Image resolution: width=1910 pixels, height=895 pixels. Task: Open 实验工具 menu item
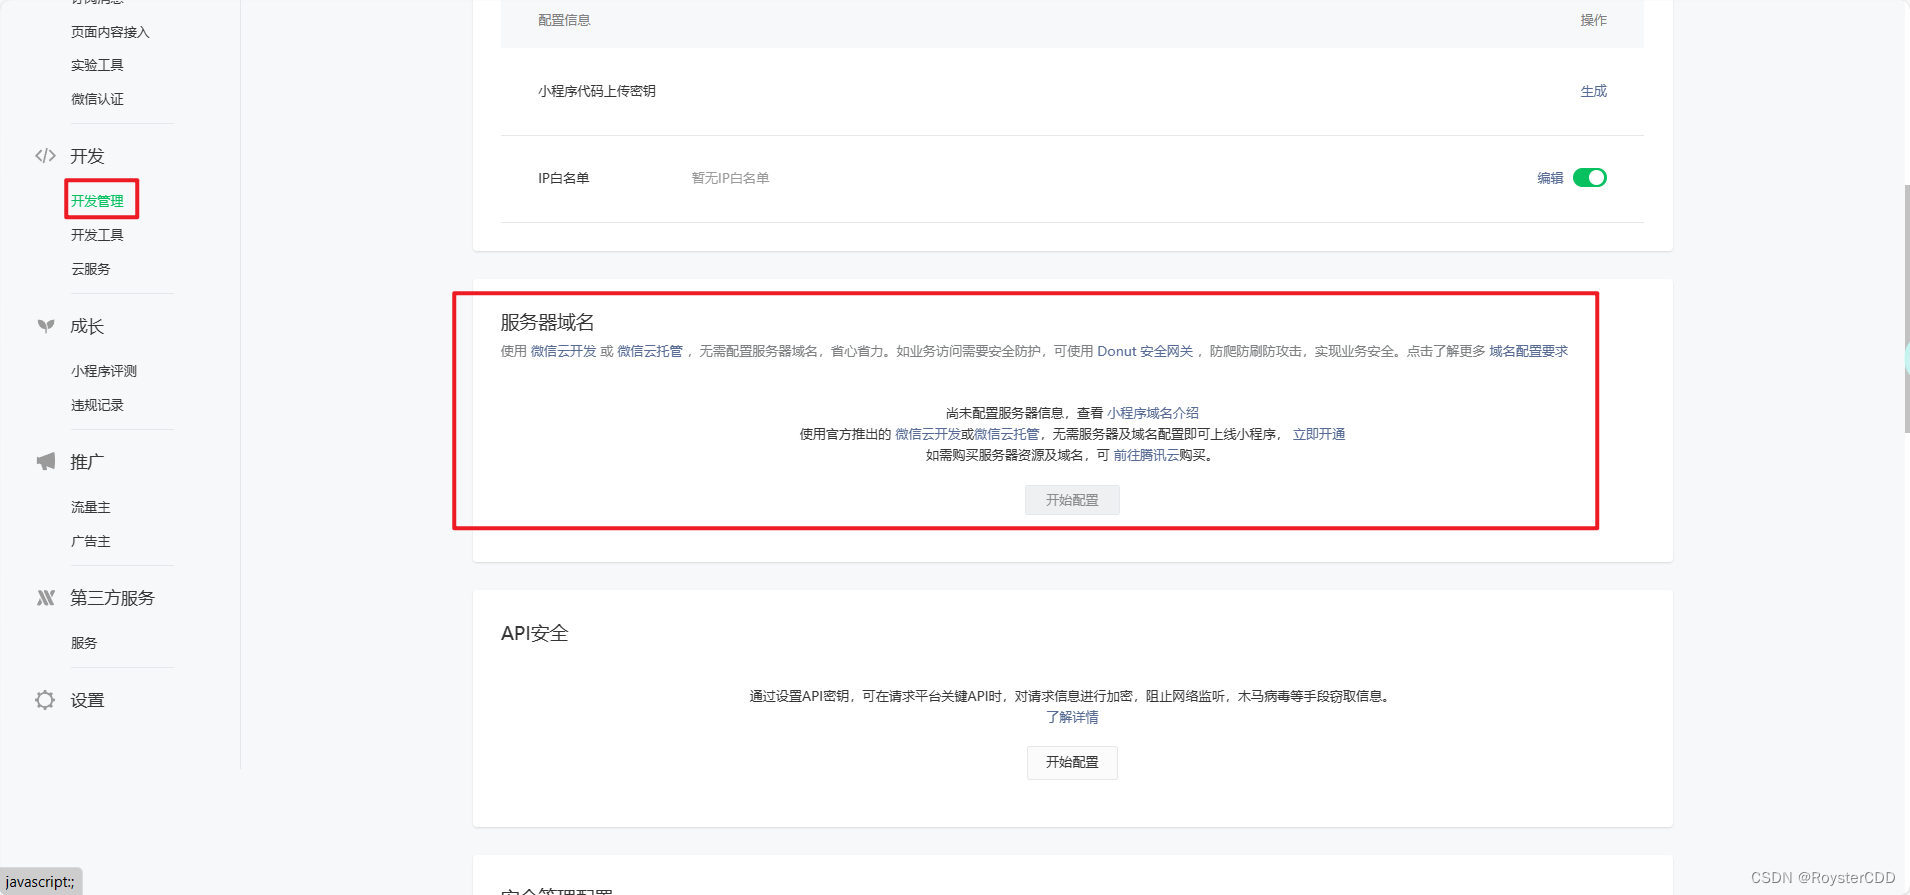pos(97,65)
